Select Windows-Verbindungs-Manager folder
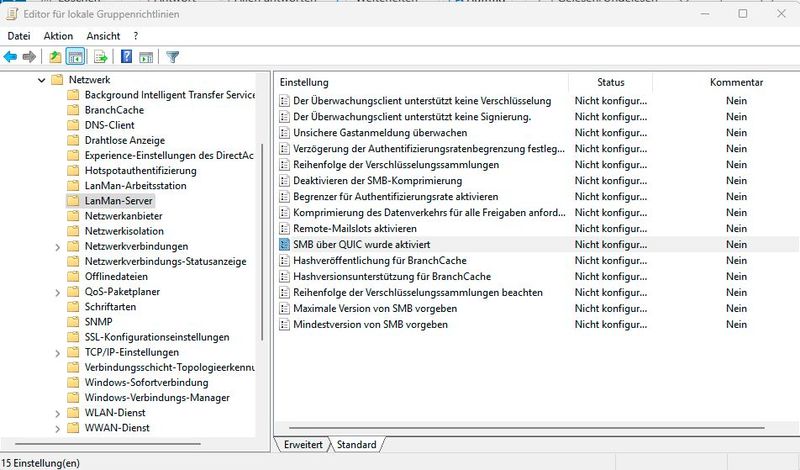800x470 pixels. 157,398
